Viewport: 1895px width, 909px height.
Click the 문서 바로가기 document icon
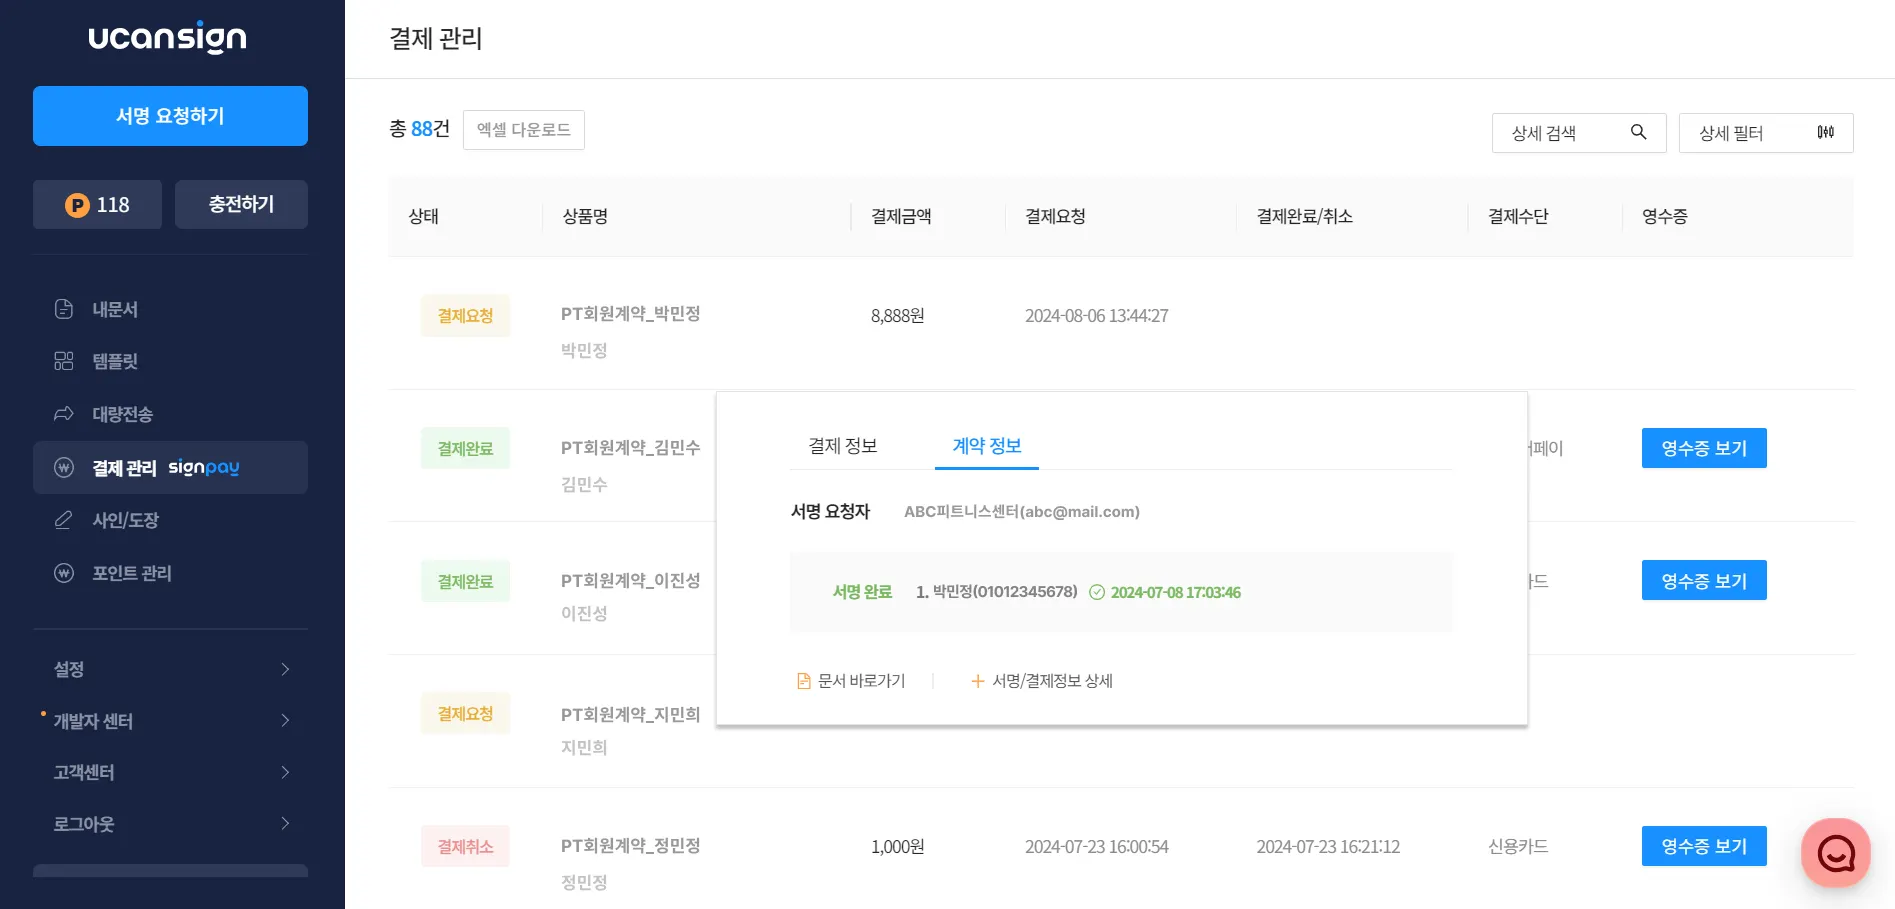coord(803,681)
